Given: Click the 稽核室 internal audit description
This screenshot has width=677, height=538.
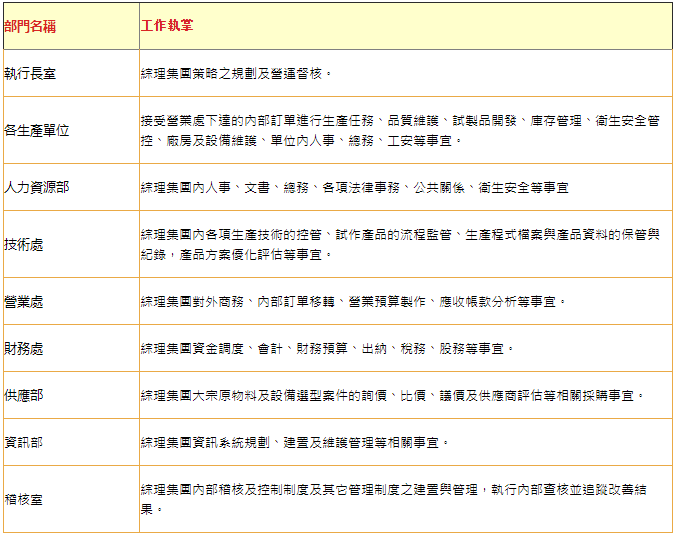Looking at the screenshot, I should point(400,499).
